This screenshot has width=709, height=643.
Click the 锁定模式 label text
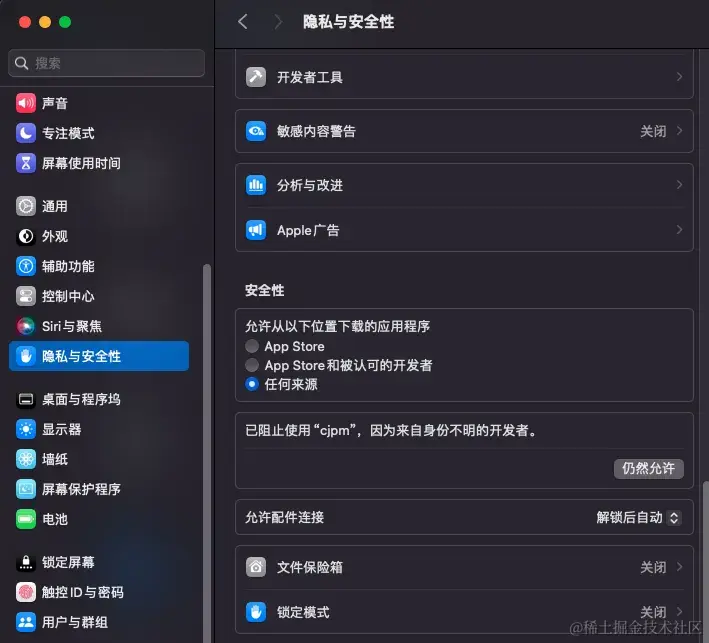(x=303, y=612)
